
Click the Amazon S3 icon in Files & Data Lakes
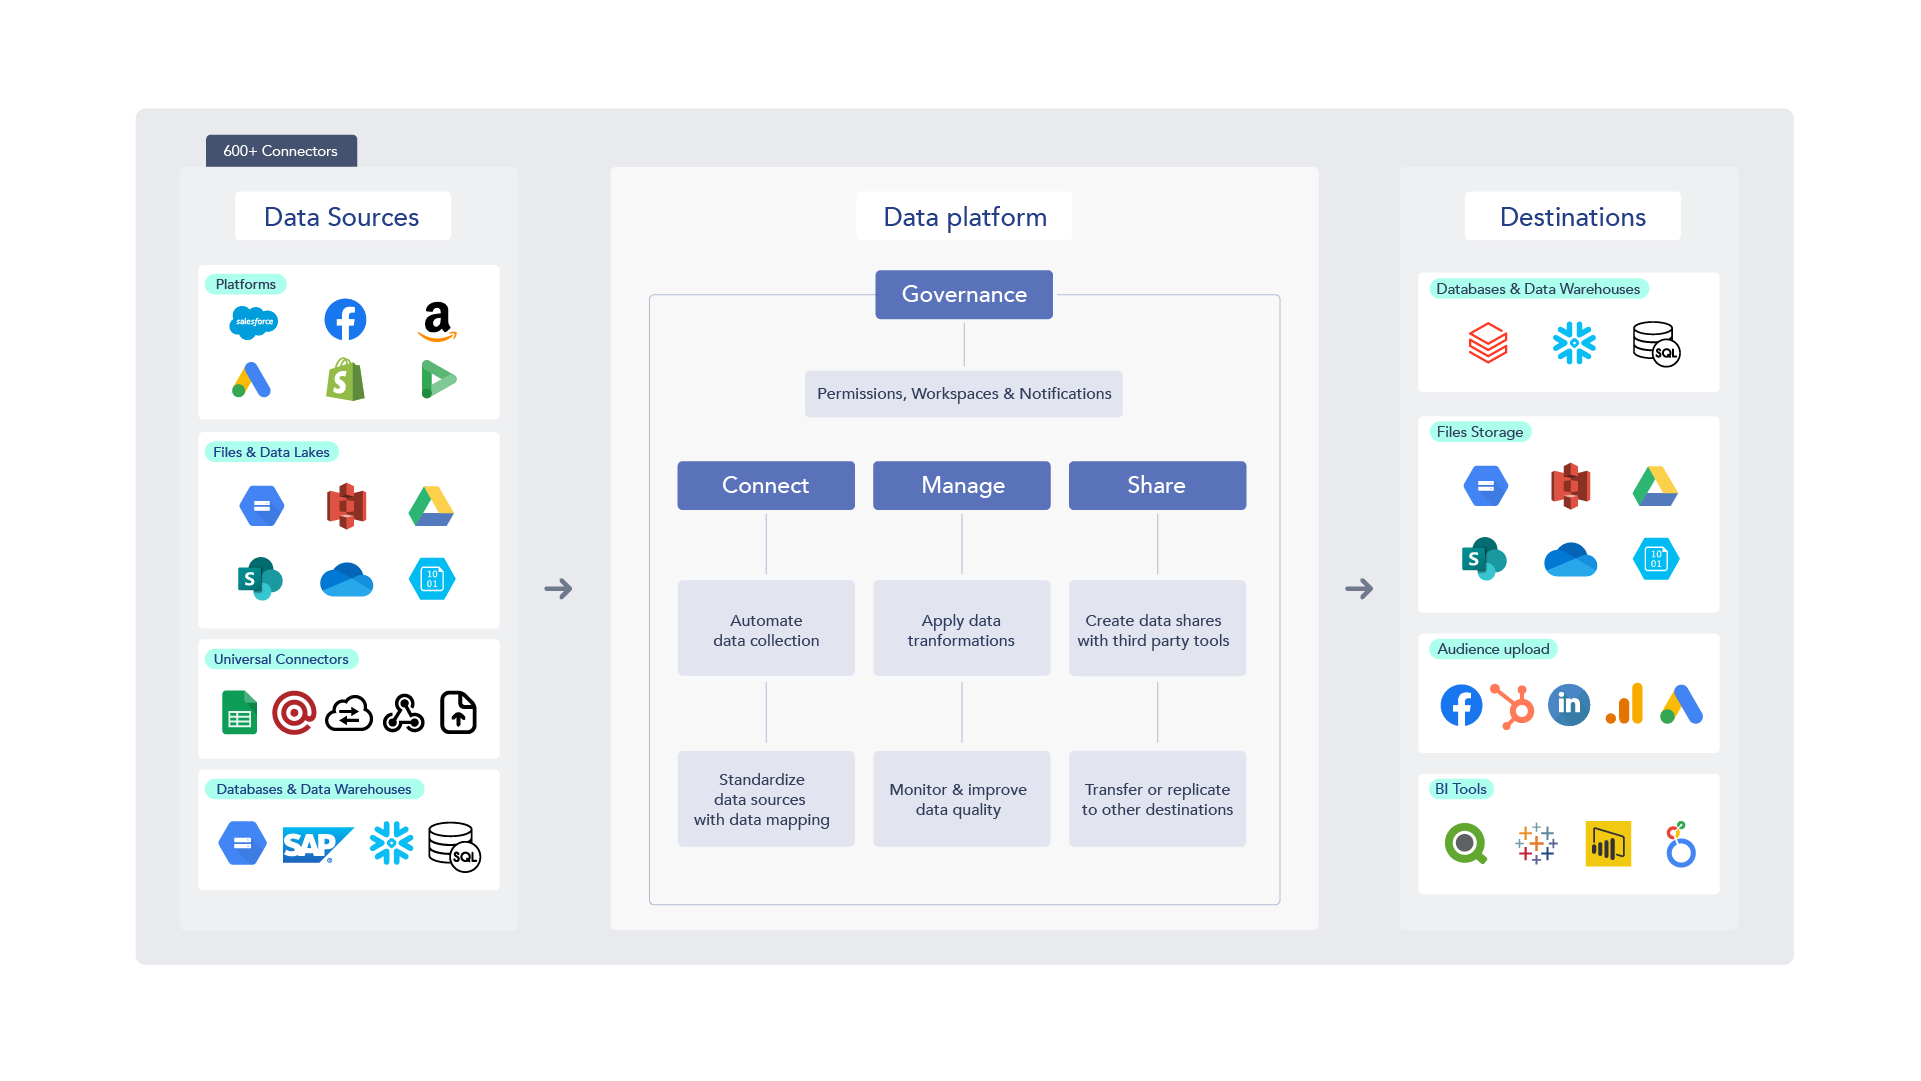pyautogui.click(x=346, y=506)
